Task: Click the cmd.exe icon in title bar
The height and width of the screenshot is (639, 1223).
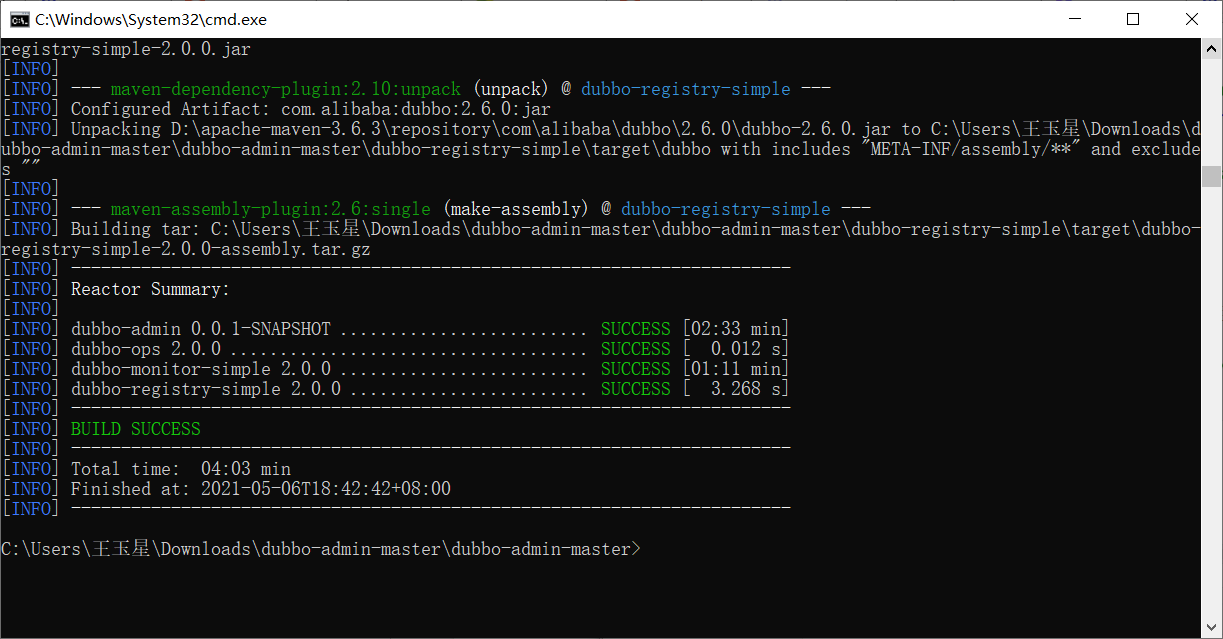Action: click(x=19, y=19)
